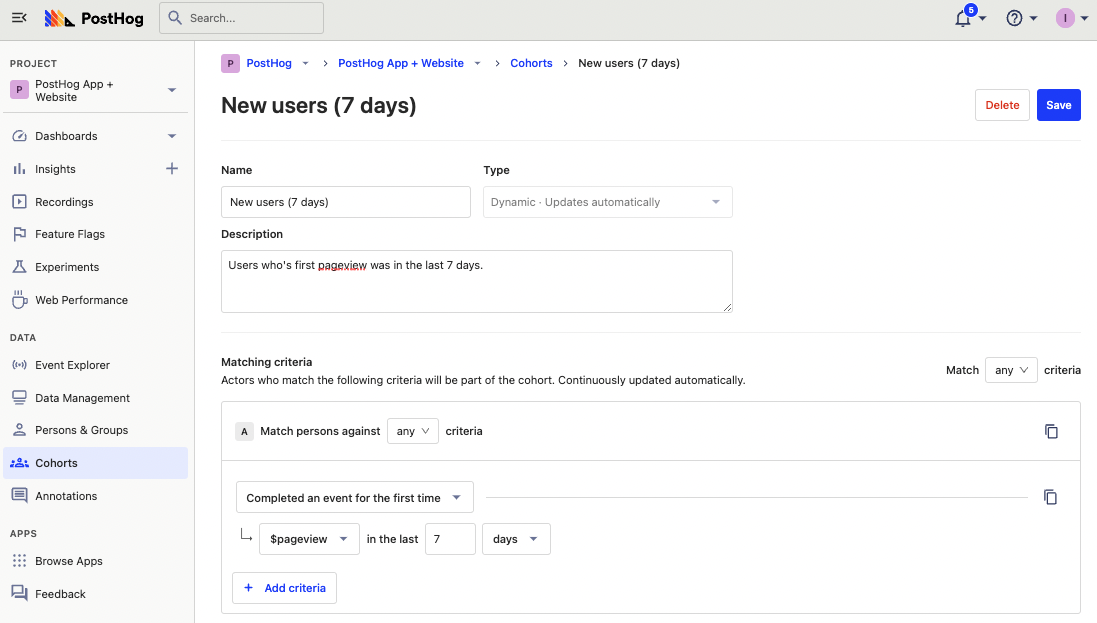This screenshot has width=1097, height=623.
Task: Open the Type dropdown showing Dynamic
Action: (x=607, y=201)
